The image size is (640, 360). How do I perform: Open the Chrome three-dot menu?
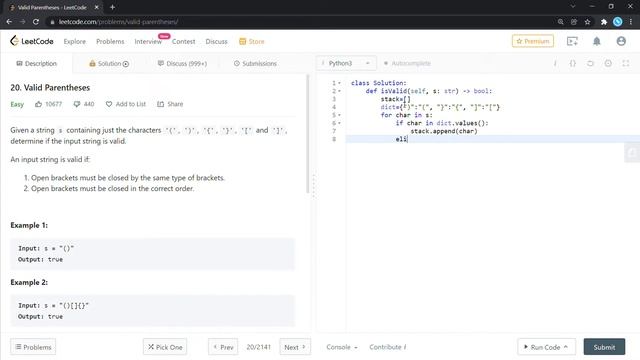pyautogui.click(x=631, y=22)
